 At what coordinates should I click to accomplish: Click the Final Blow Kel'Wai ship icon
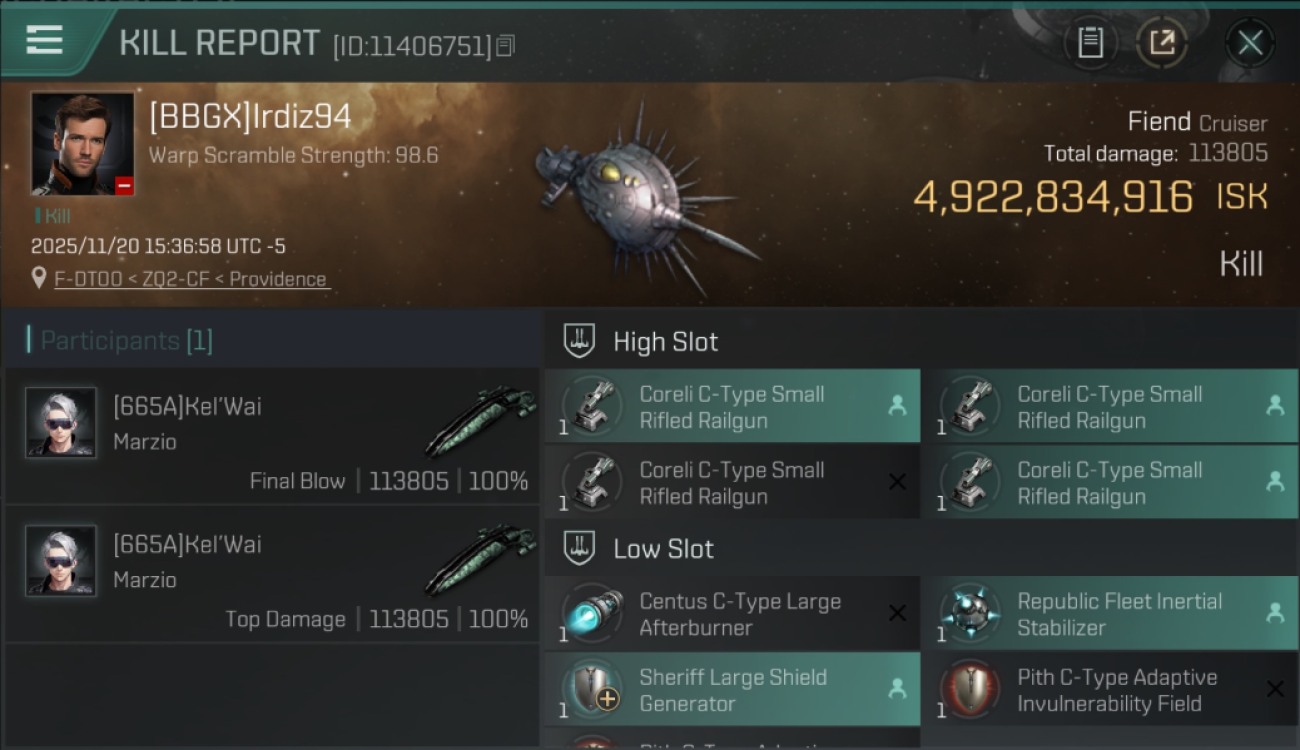[480, 421]
